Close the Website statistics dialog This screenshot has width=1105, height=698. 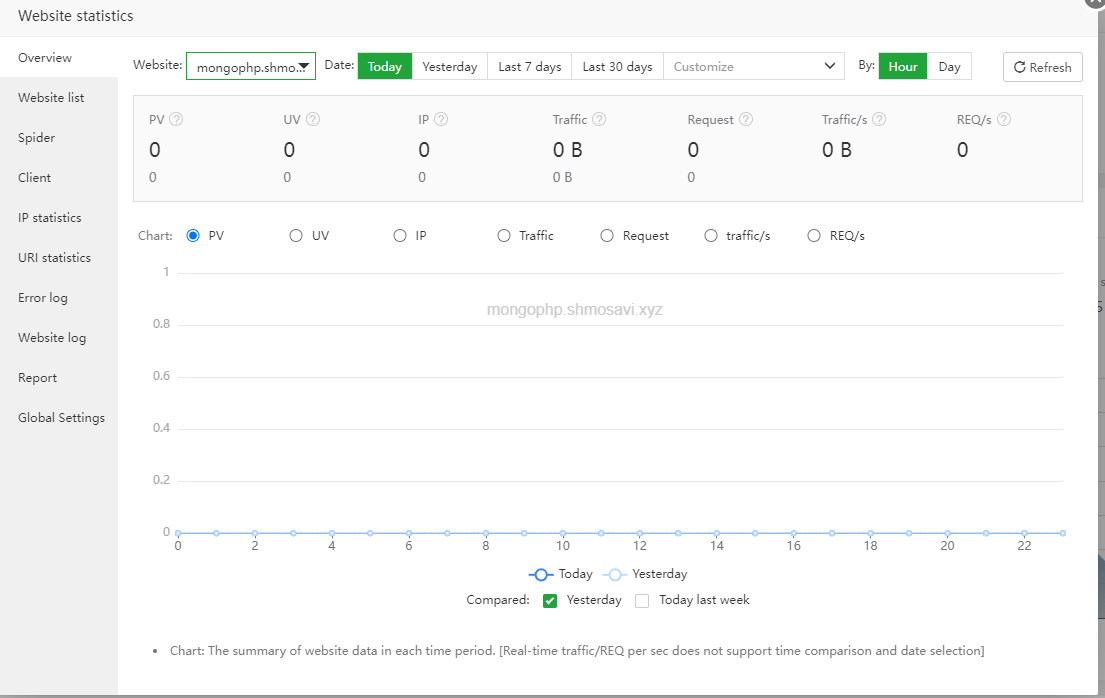(x=1096, y=3)
